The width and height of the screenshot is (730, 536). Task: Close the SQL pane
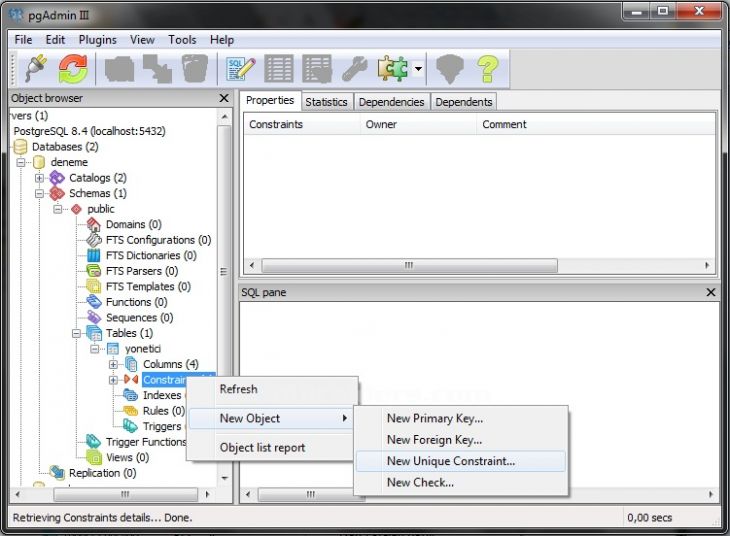pyautogui.click(x=711, y=292)
